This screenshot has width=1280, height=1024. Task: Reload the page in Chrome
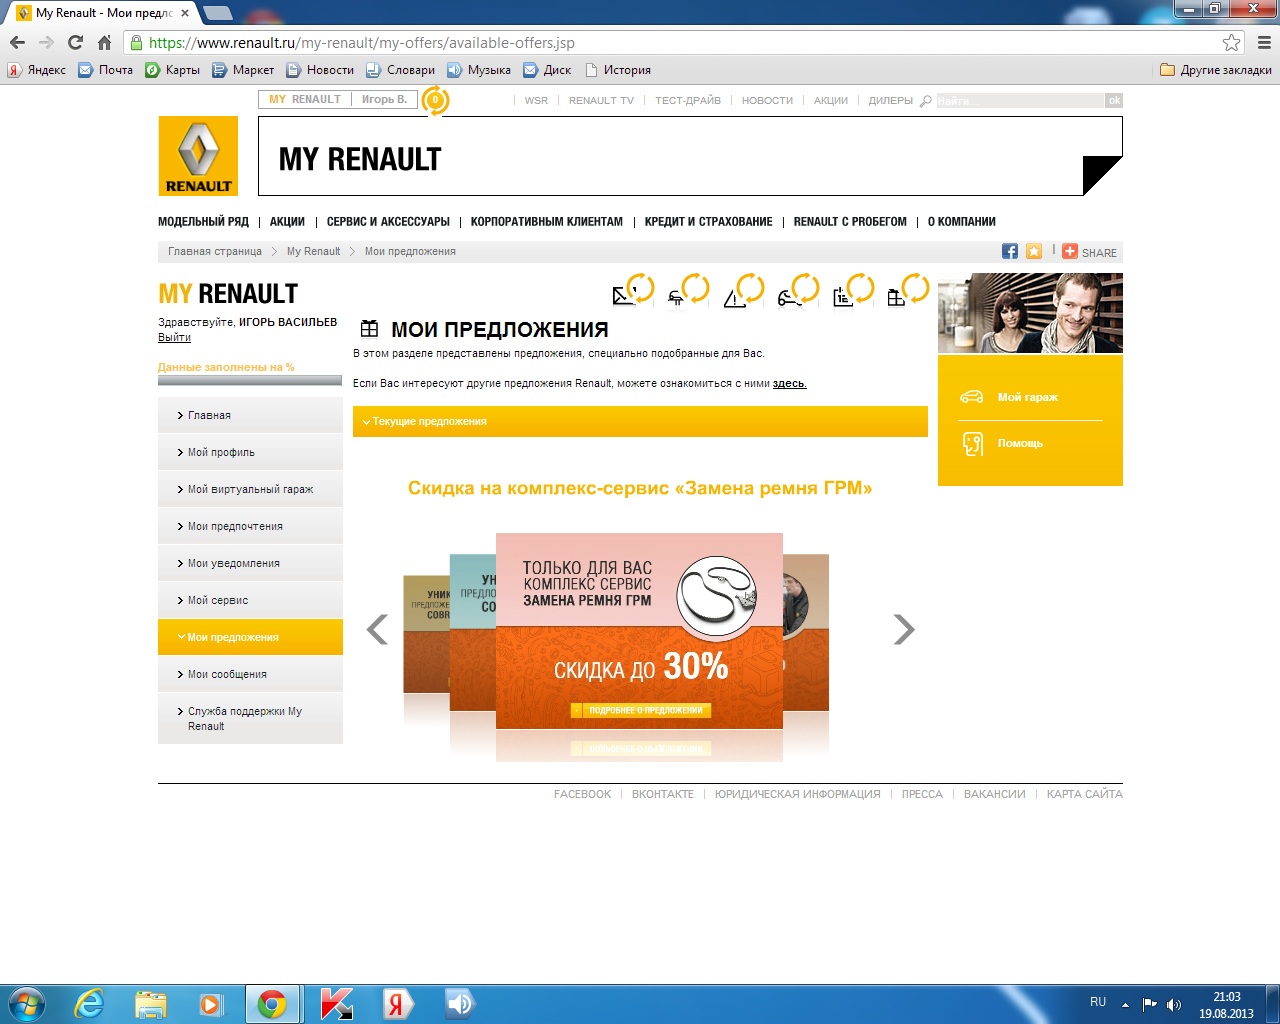click(x=75, y=42)
